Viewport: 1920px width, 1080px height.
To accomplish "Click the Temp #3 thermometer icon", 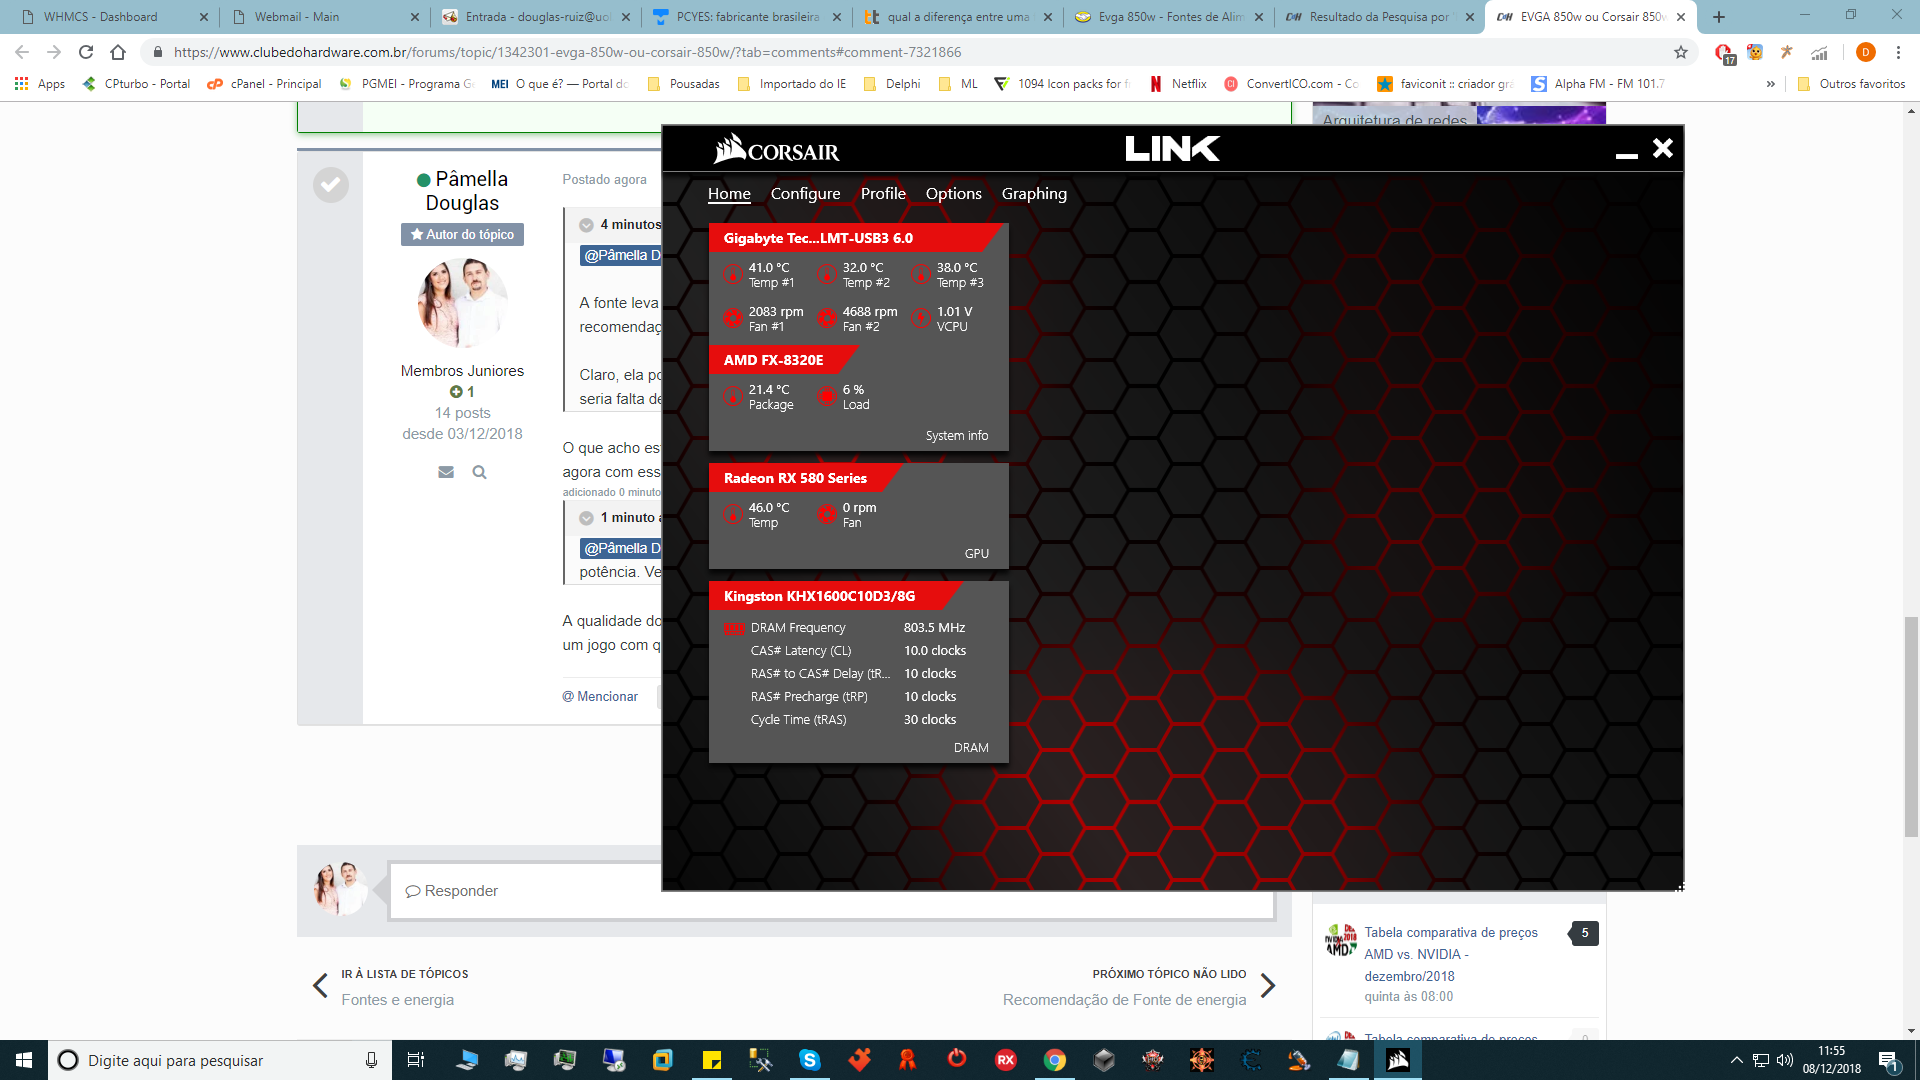I will (921, 274).
